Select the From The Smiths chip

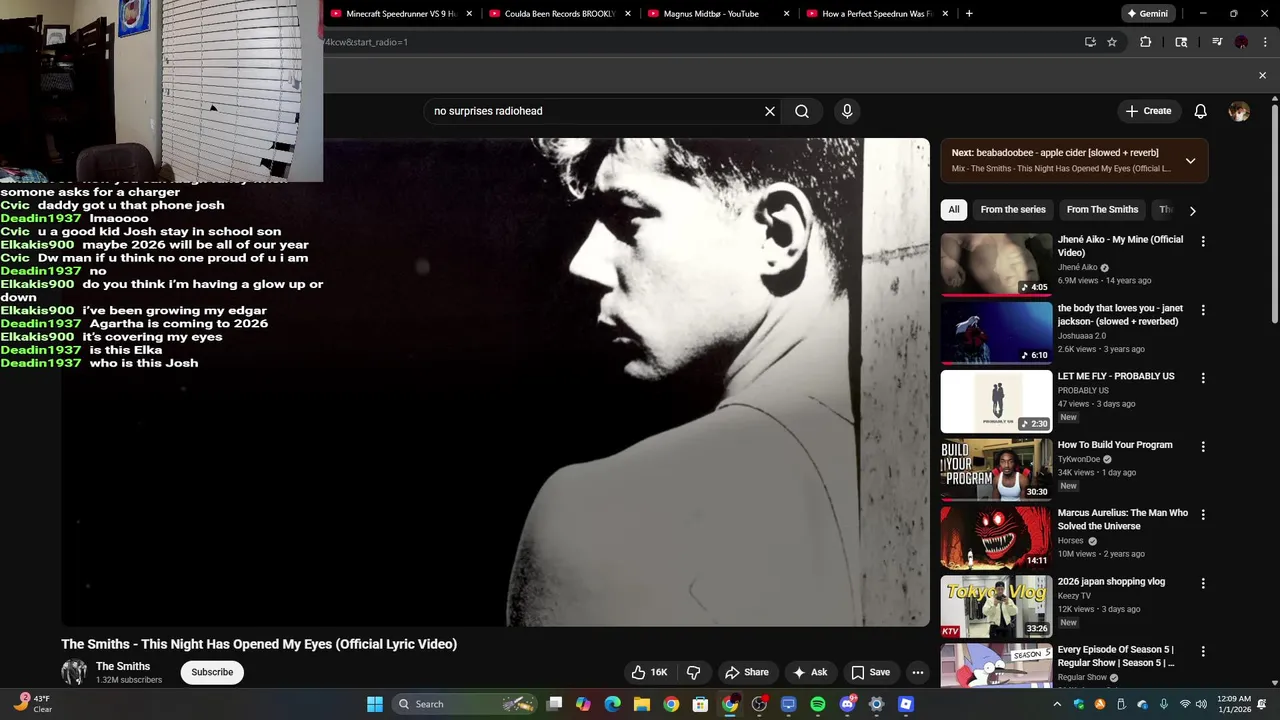[x=1102, y=210]
